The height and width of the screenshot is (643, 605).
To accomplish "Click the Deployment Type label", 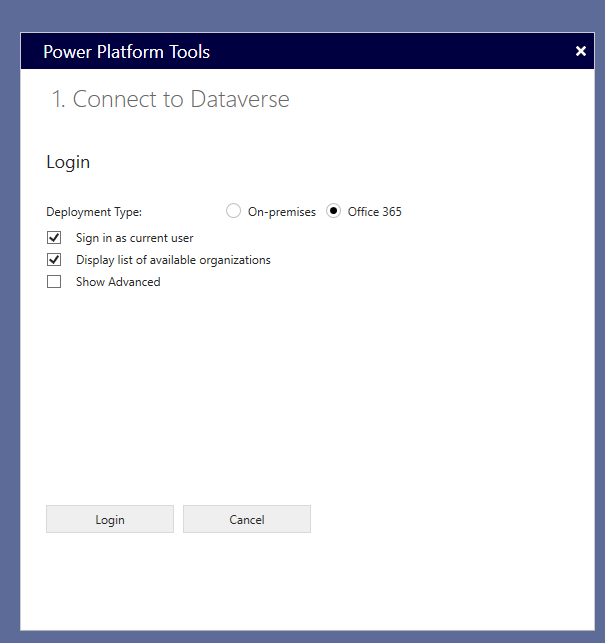I will click(x=94, y=212).
